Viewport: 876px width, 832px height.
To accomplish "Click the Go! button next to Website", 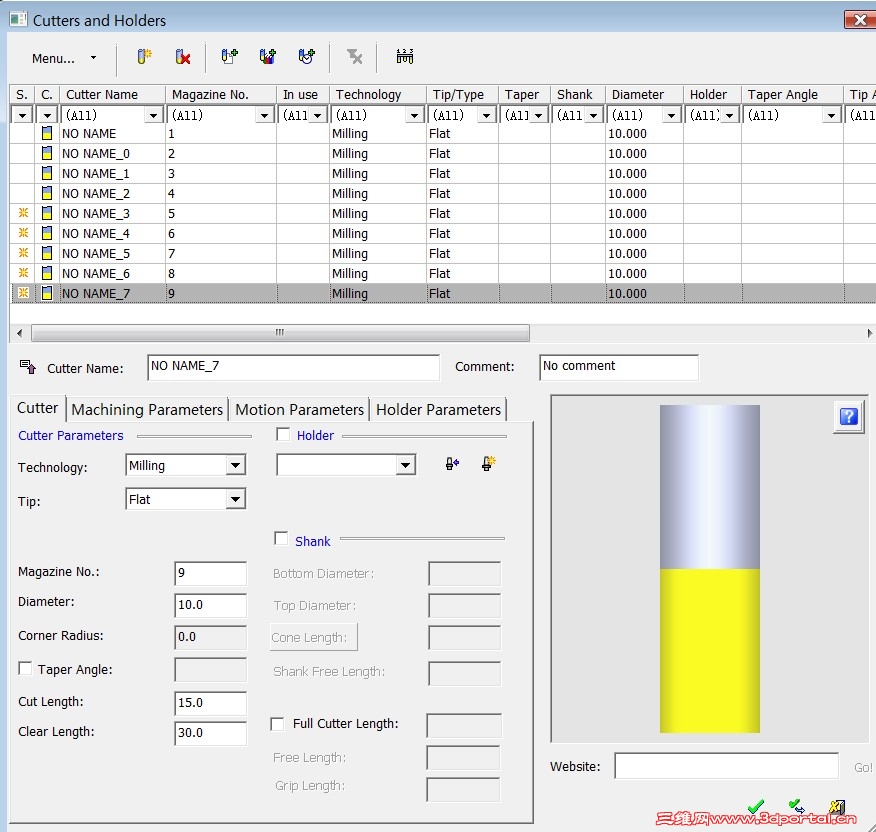I will tap(863, 767).
